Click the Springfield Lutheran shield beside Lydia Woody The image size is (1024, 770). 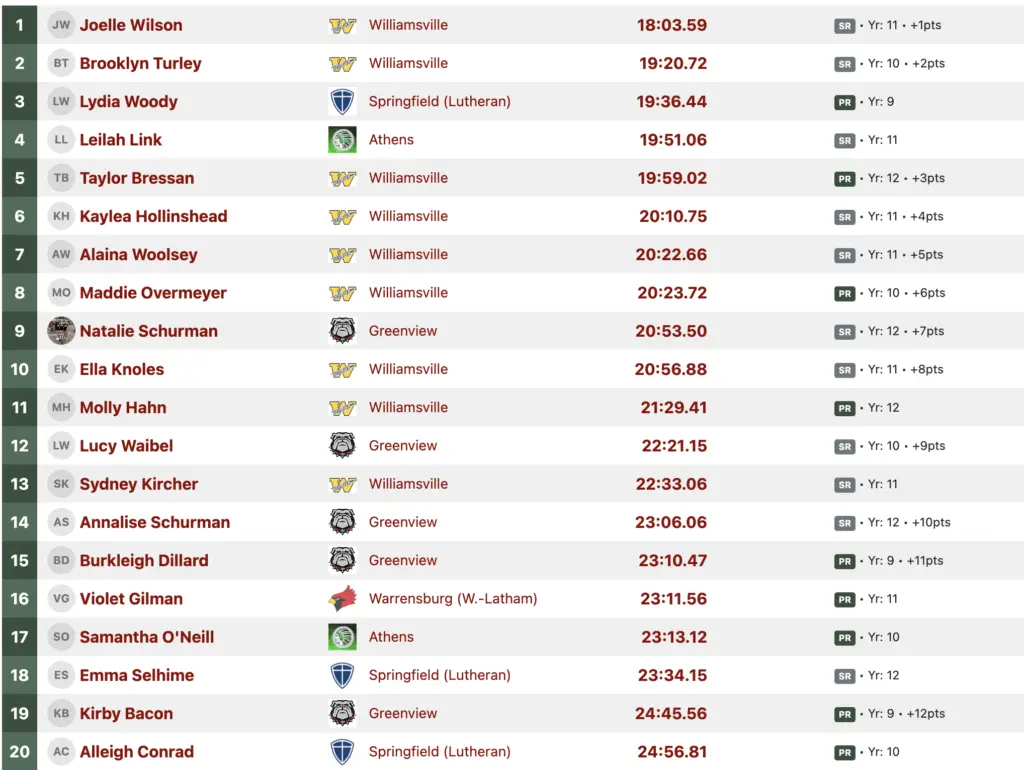tap(343, 102)
